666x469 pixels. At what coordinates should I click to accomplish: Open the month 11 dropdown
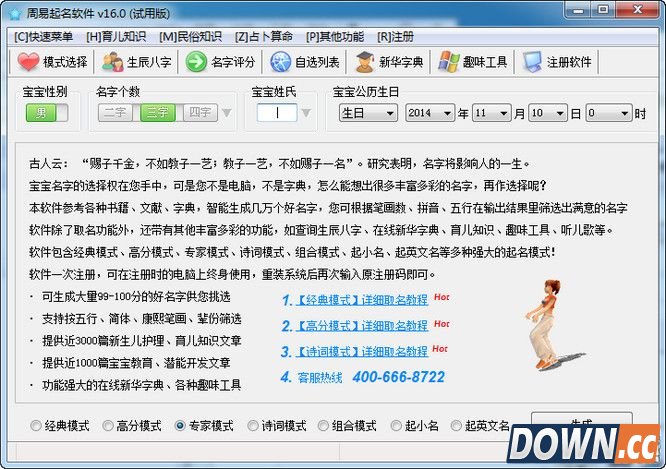tap(491, 113)
